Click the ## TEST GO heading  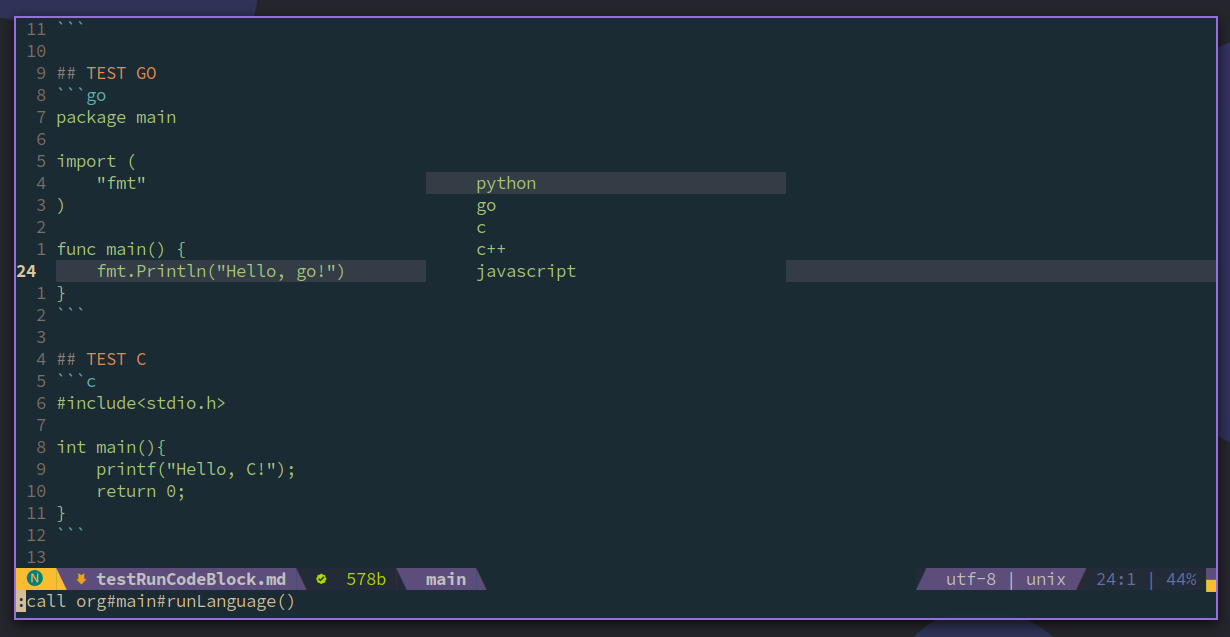pyautogui.click(x=106, y=73)
